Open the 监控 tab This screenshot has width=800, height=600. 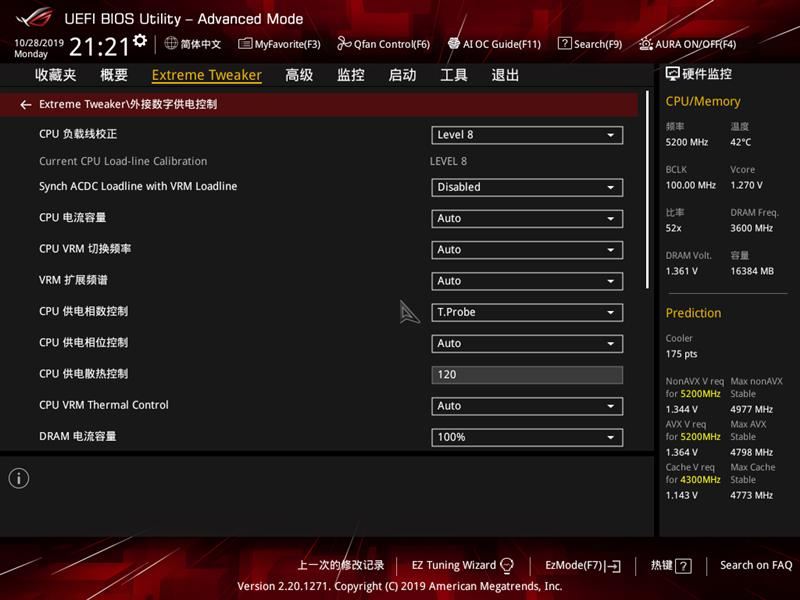(351, 75)
